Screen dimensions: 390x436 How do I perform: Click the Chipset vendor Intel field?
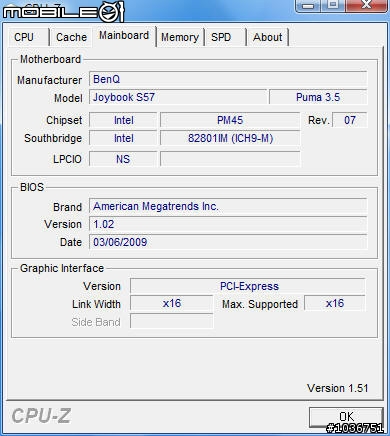point(123,120)
